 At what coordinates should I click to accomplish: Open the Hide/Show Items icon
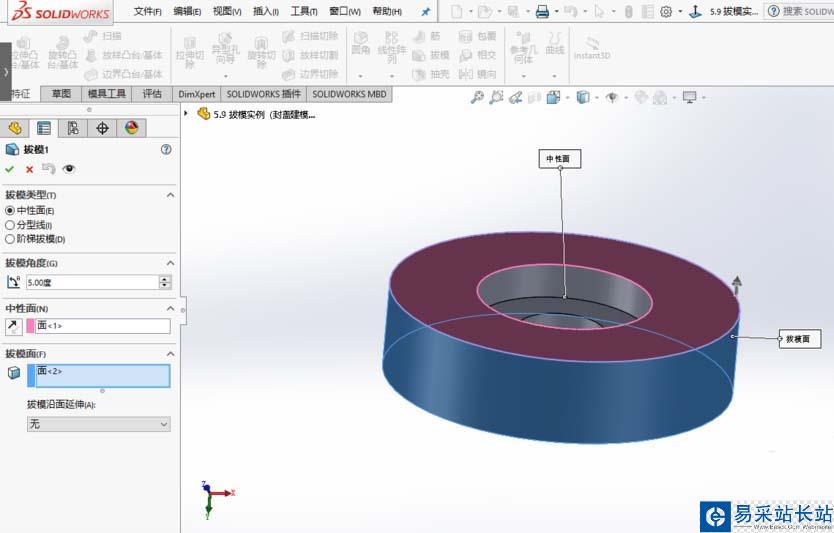click(612, 97)
